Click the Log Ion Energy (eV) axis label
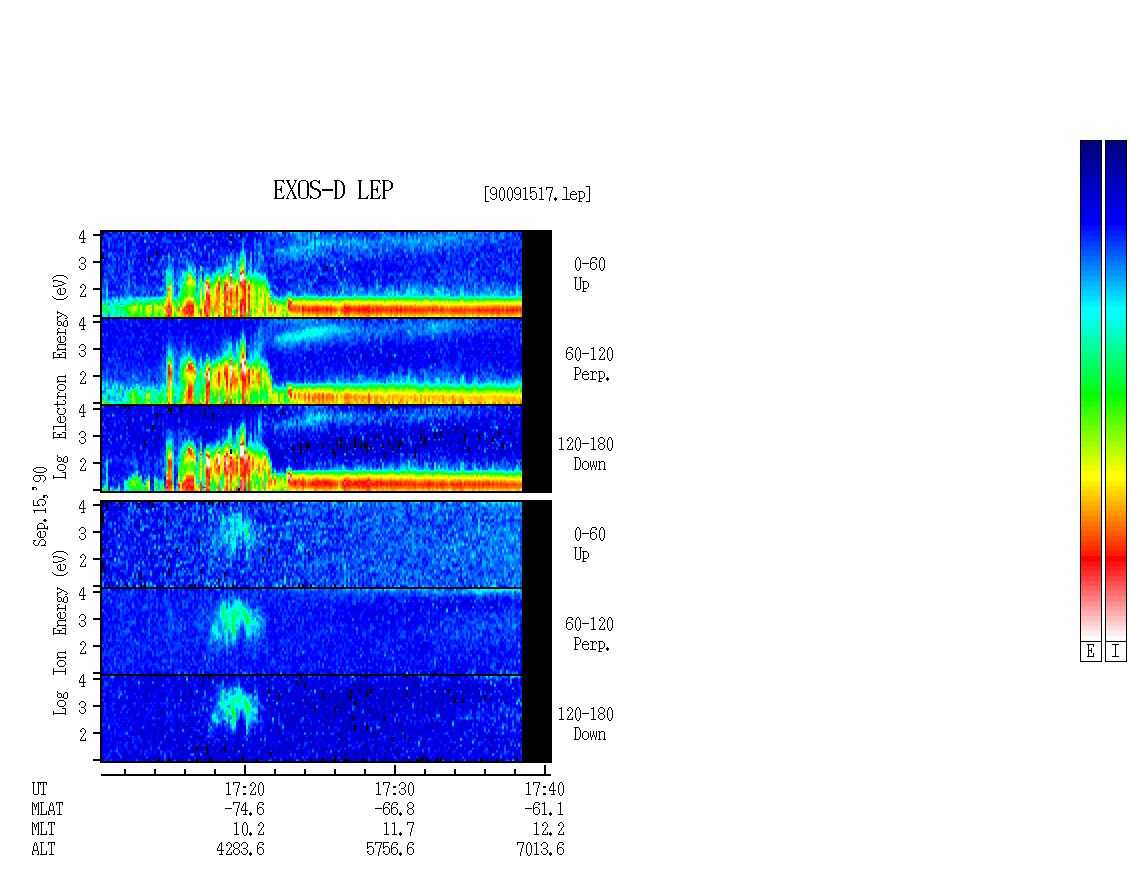The image size is (1130, 875). pos(60,633)
